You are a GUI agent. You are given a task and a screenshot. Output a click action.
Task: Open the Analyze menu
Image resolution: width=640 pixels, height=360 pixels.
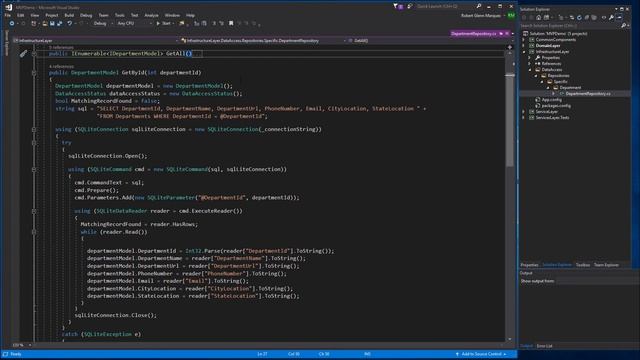click(x=151, y=15)
